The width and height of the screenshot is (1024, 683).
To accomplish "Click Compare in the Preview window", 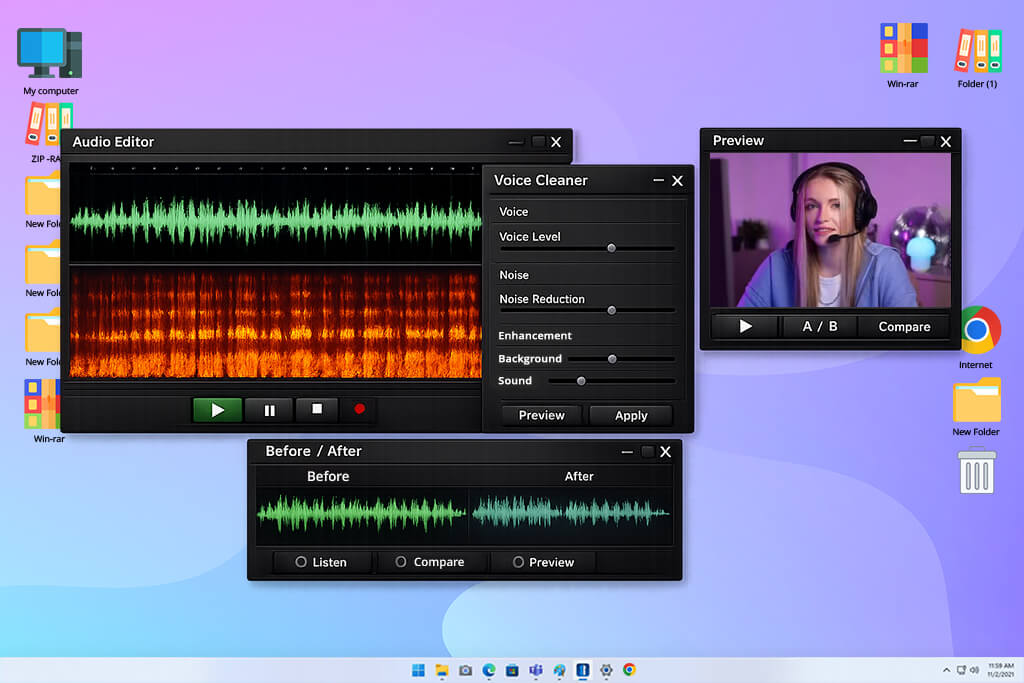I will tap(904, 326).
